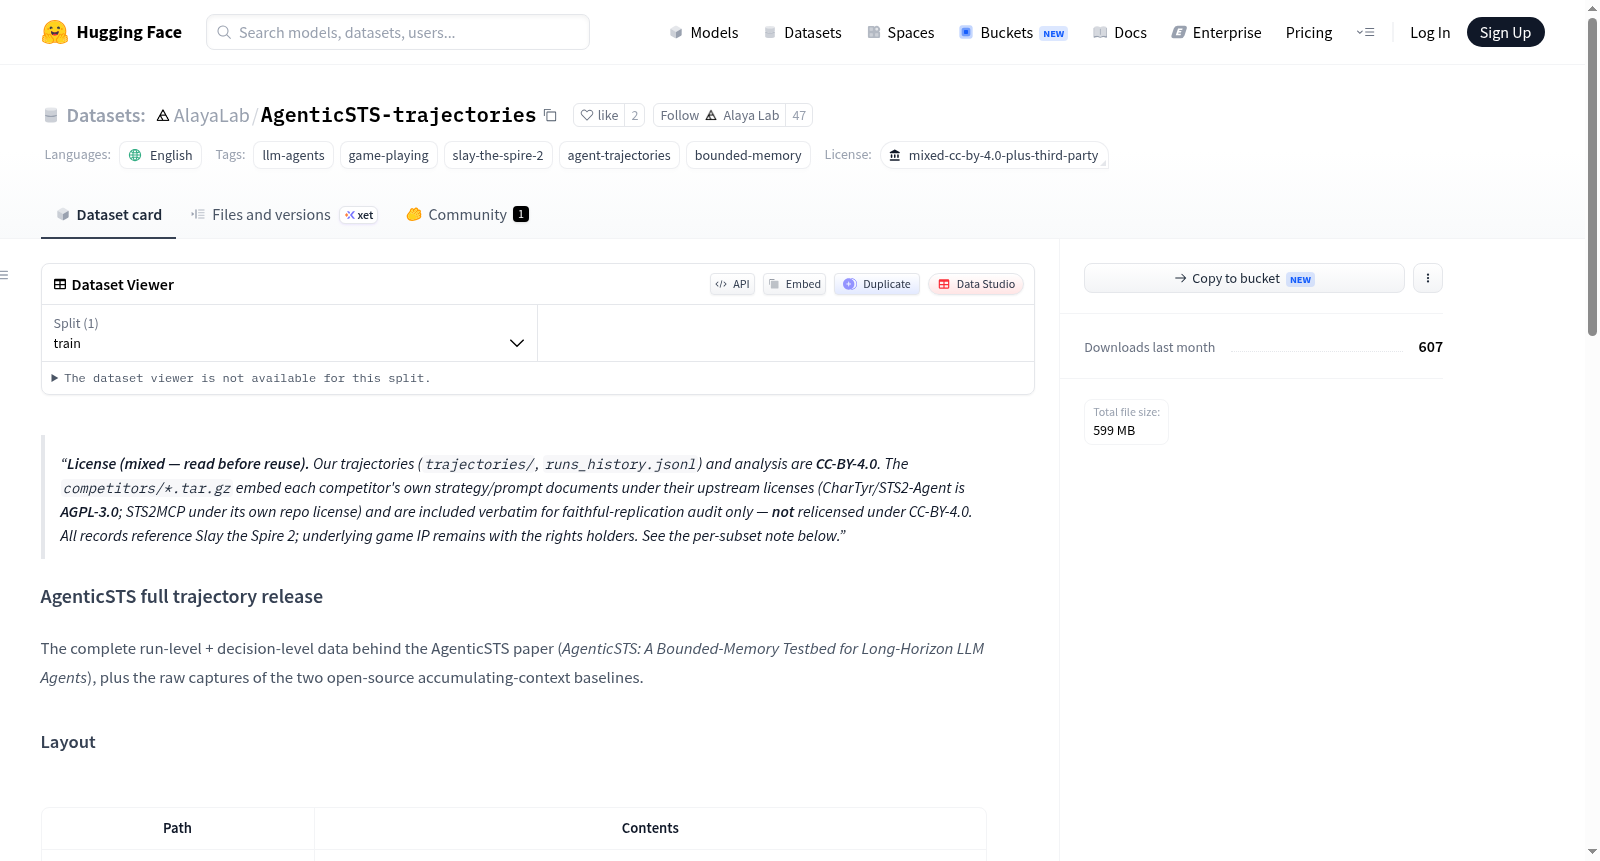Click the license bank icon
Screen dimensions: 1600x861
(895, 155)
